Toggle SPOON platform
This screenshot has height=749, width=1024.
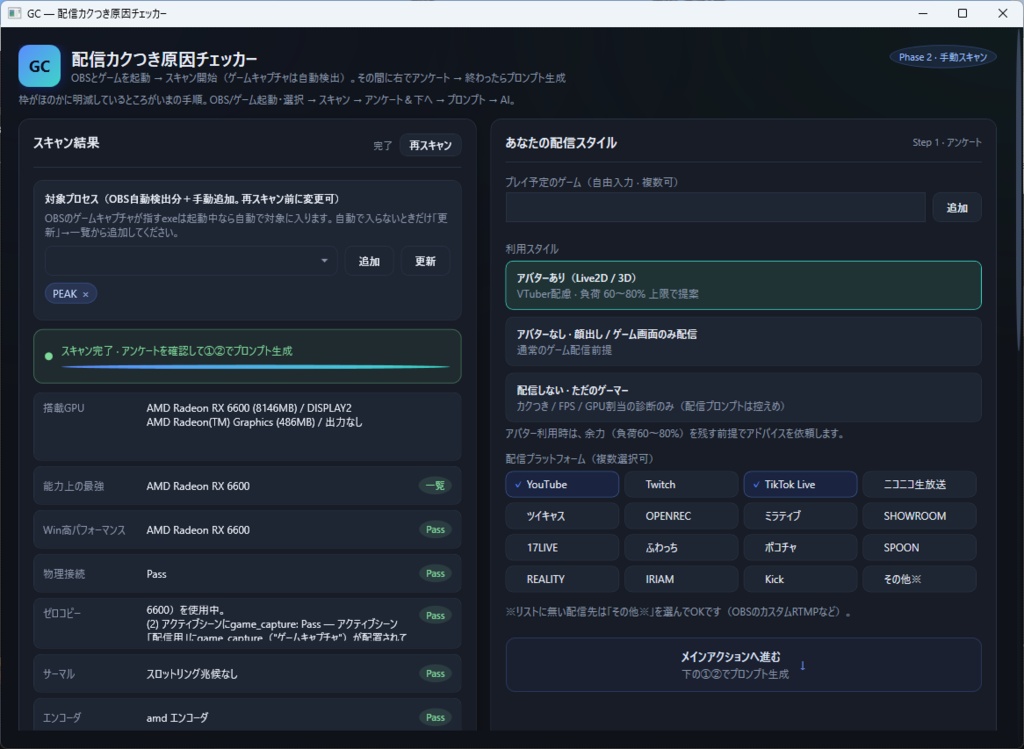tap(920, 547)
